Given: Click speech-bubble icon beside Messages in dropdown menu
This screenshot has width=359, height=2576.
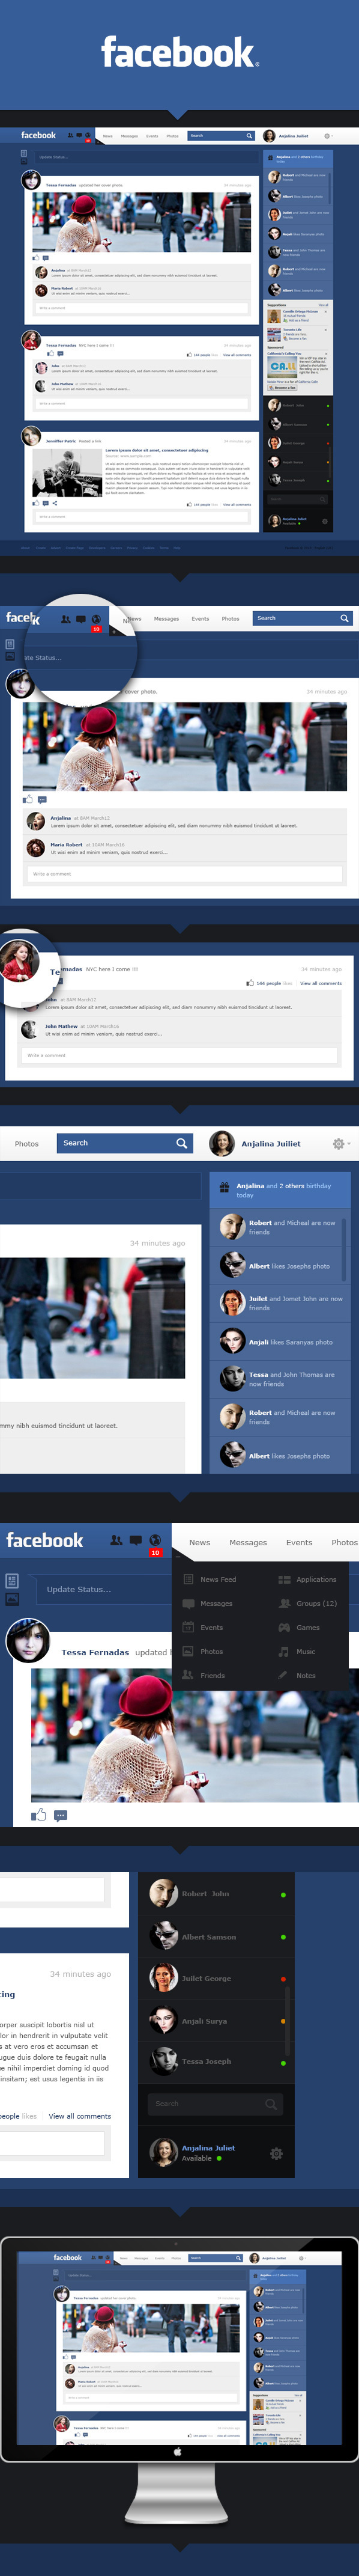Looking at the screenshot, I should tap(188, 1603).
